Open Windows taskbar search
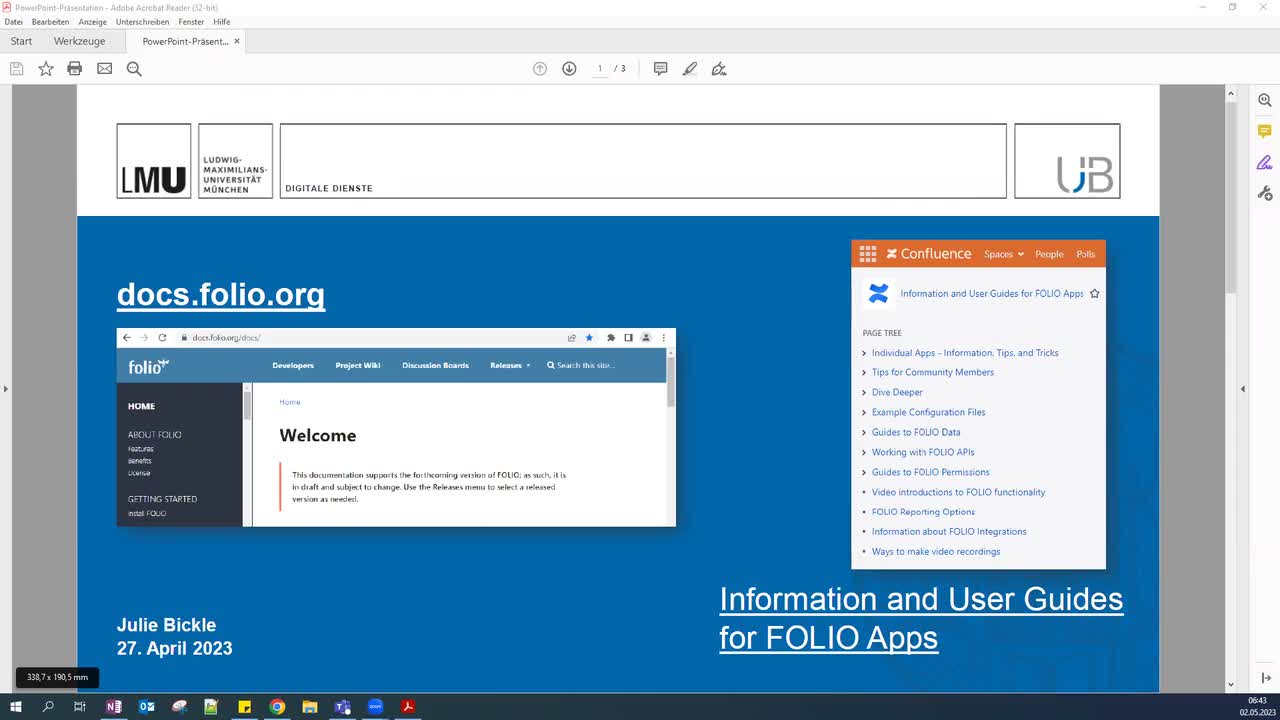The height and width of the screenshot is (720, 1280). point(48,707)
